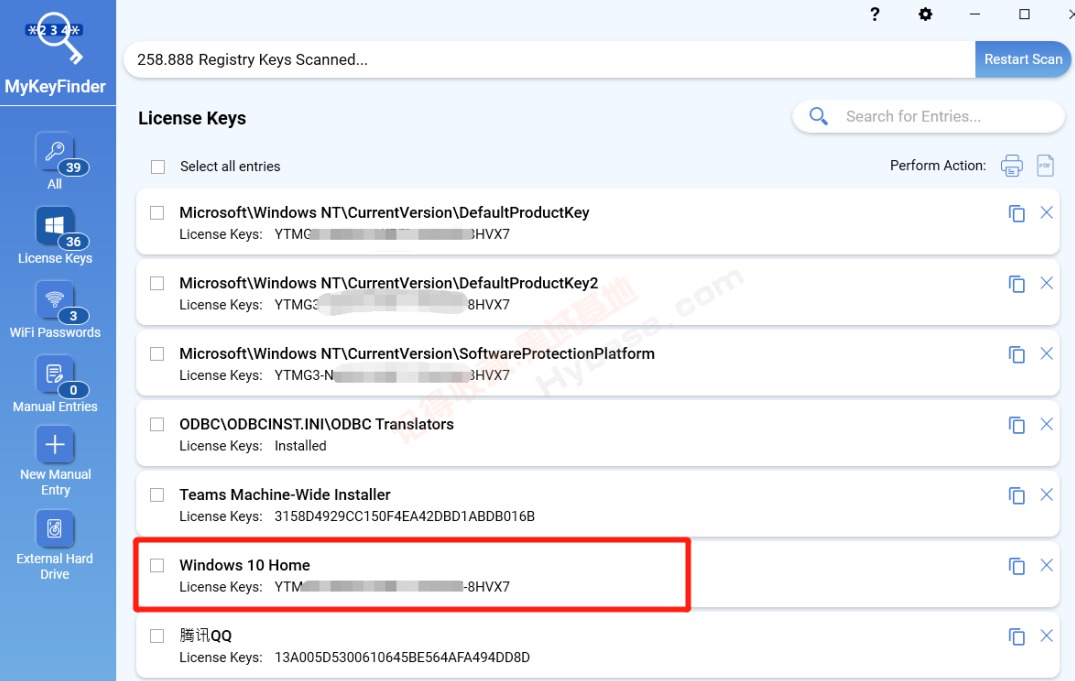
Task: Select the Teams Machine-Wide Installer checkbox
Action: pos(157,495)
